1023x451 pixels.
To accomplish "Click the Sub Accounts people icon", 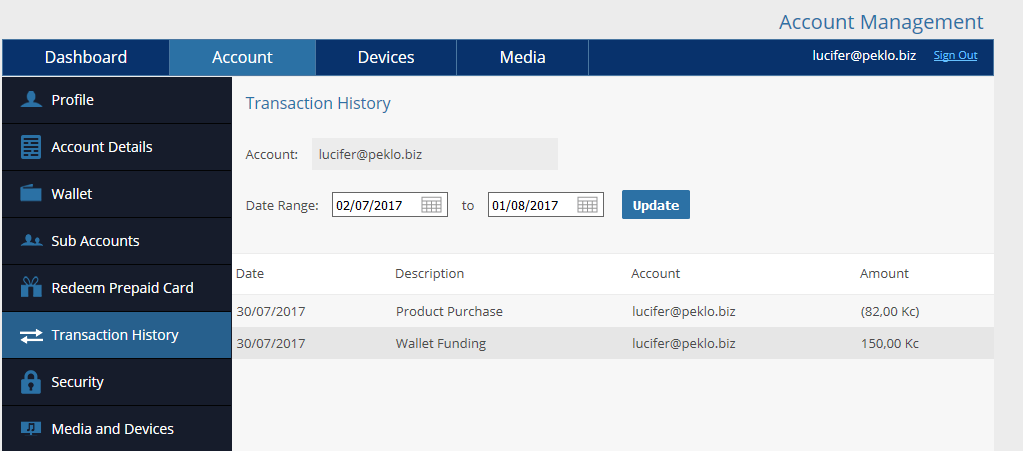I will coord(31,241).
